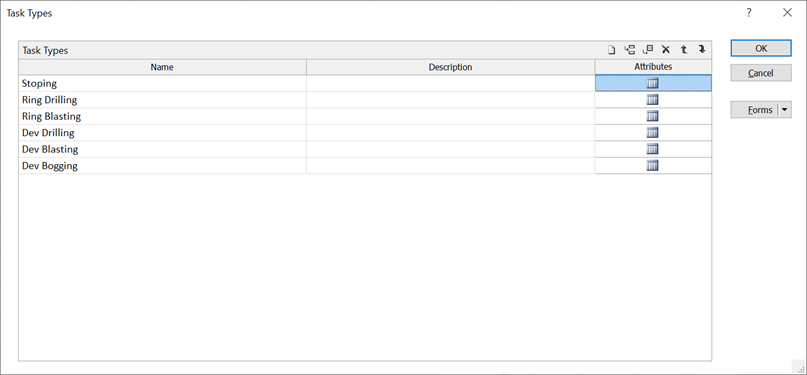The image size is (807, 375).
Task: Click the Forms button
Action: tap(755, 110)
